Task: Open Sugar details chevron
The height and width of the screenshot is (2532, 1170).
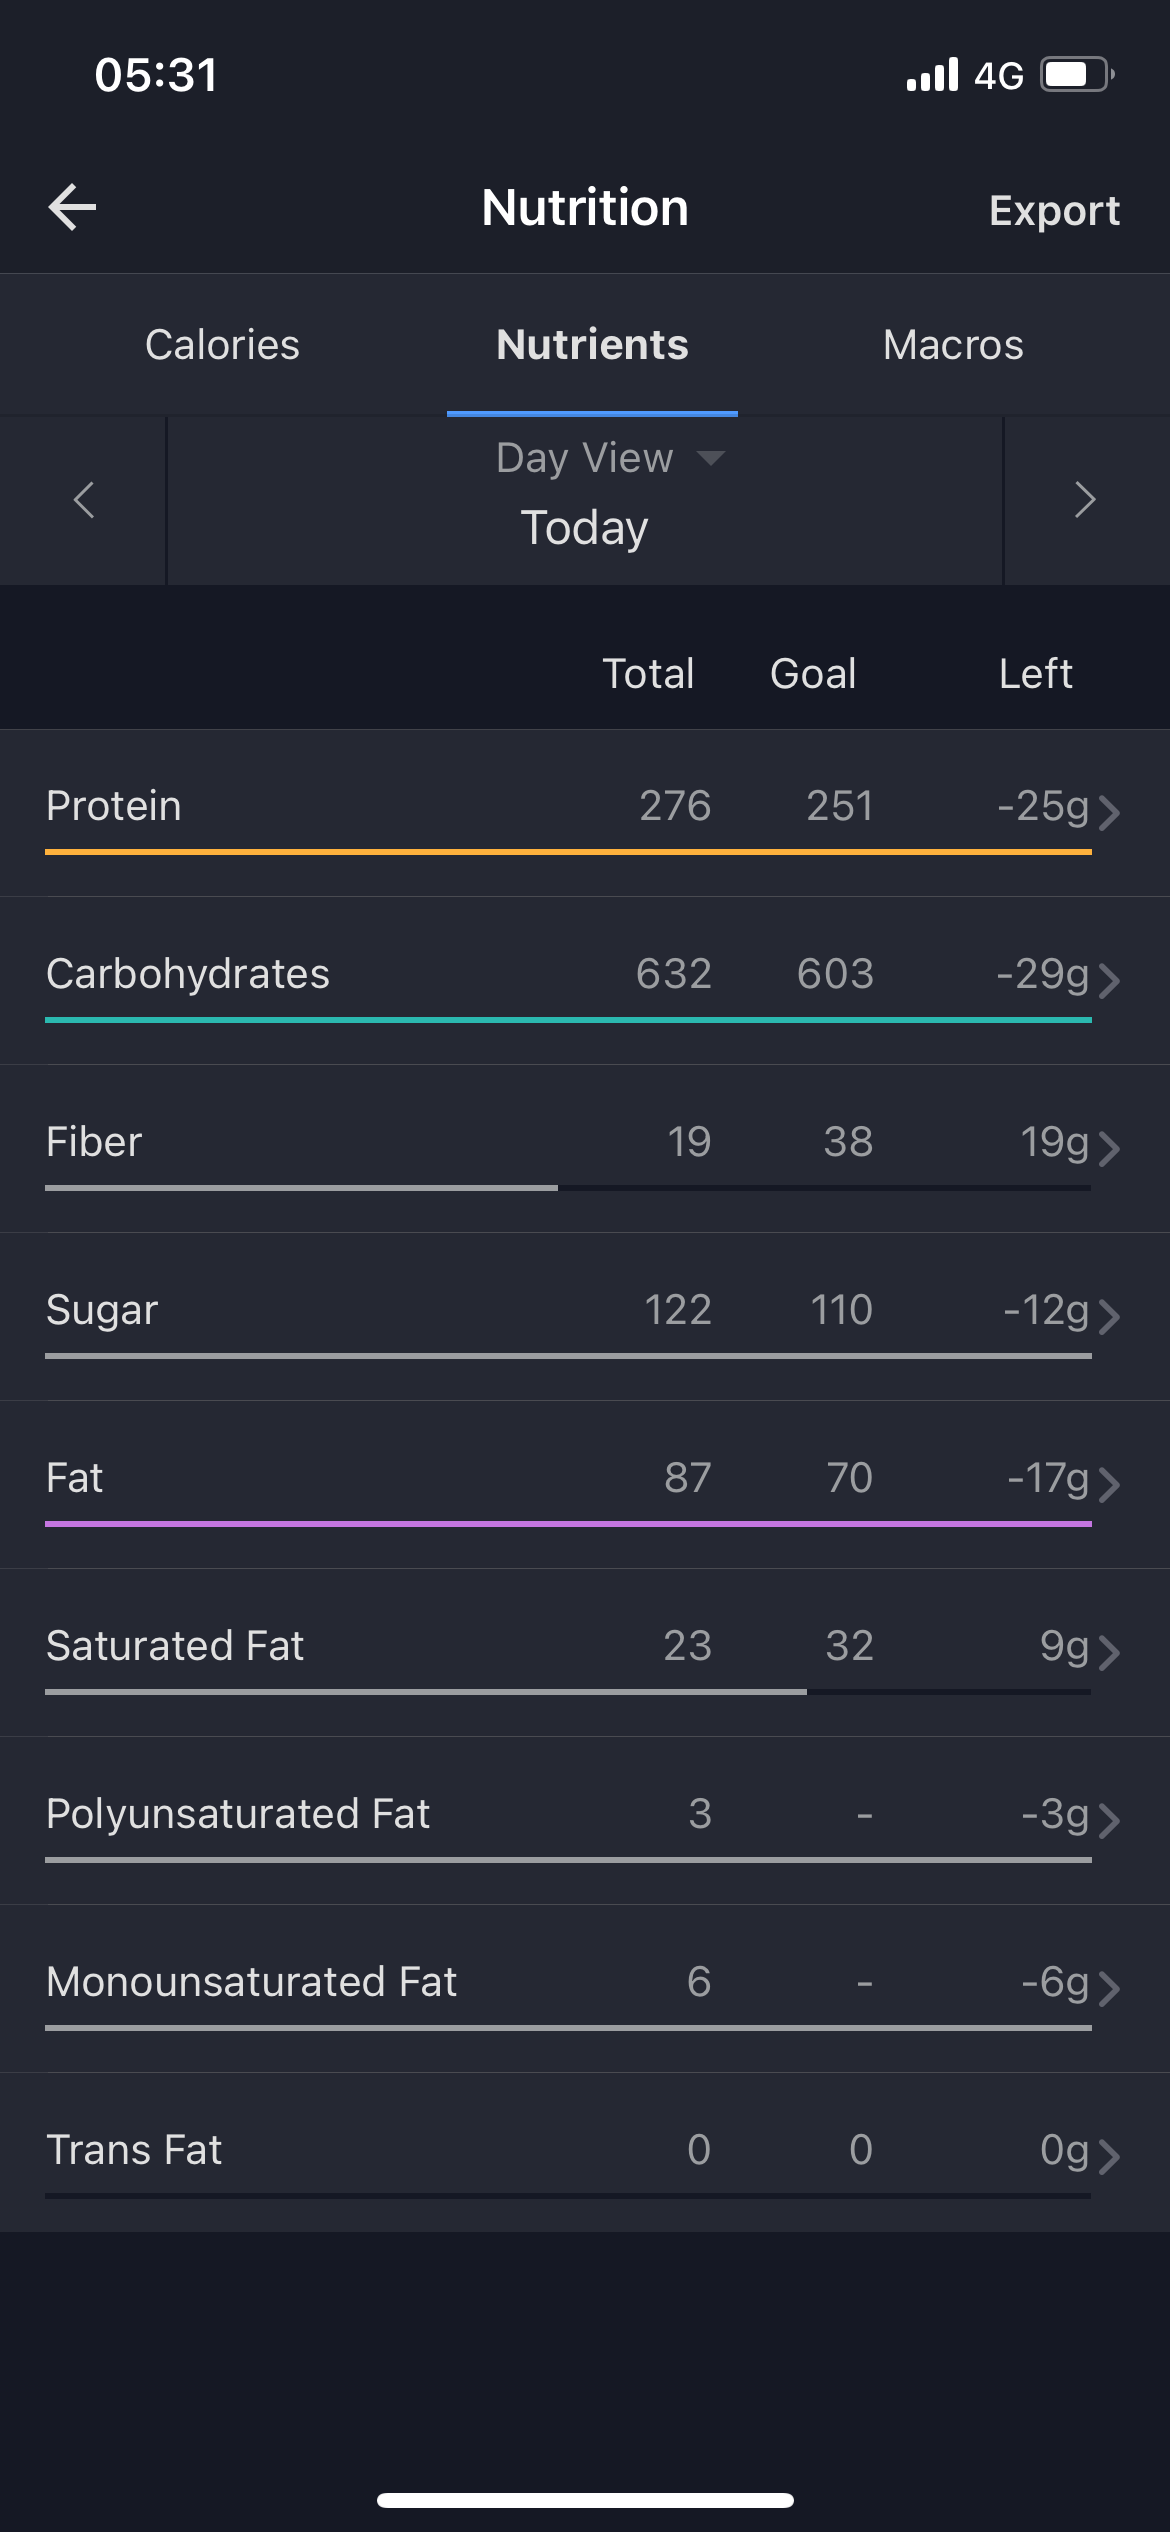Action: point(1108,1316)
